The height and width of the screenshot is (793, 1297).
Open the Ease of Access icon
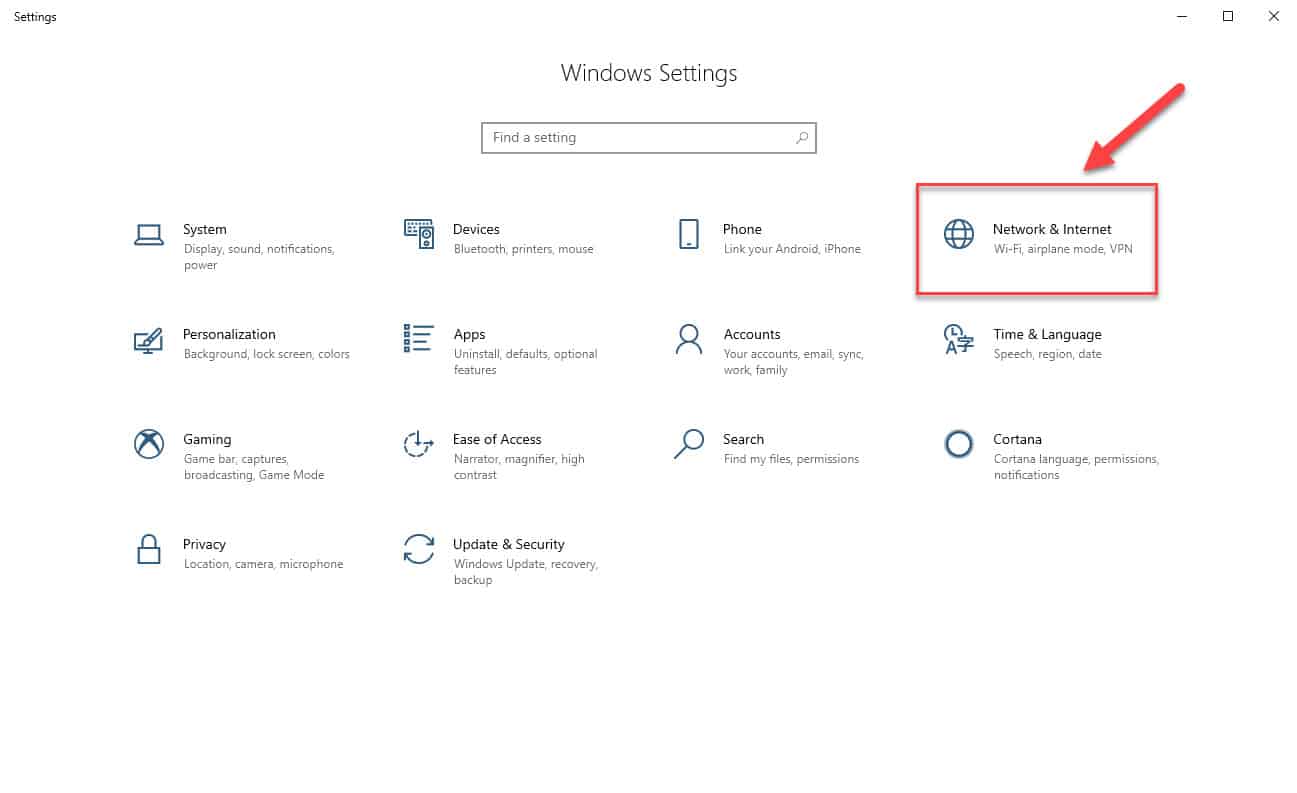click(418, 444)
